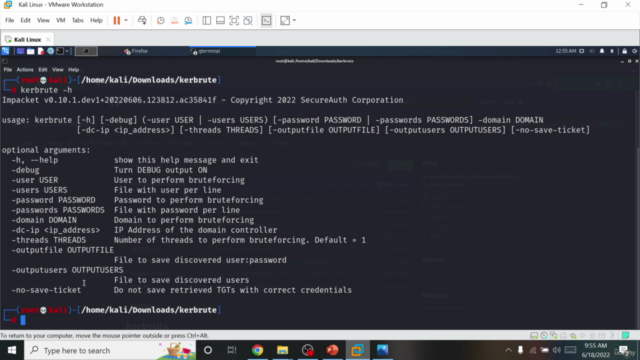640x360 pixels.
Task: Open the VMware Edit menu
Action: (25, 20)
